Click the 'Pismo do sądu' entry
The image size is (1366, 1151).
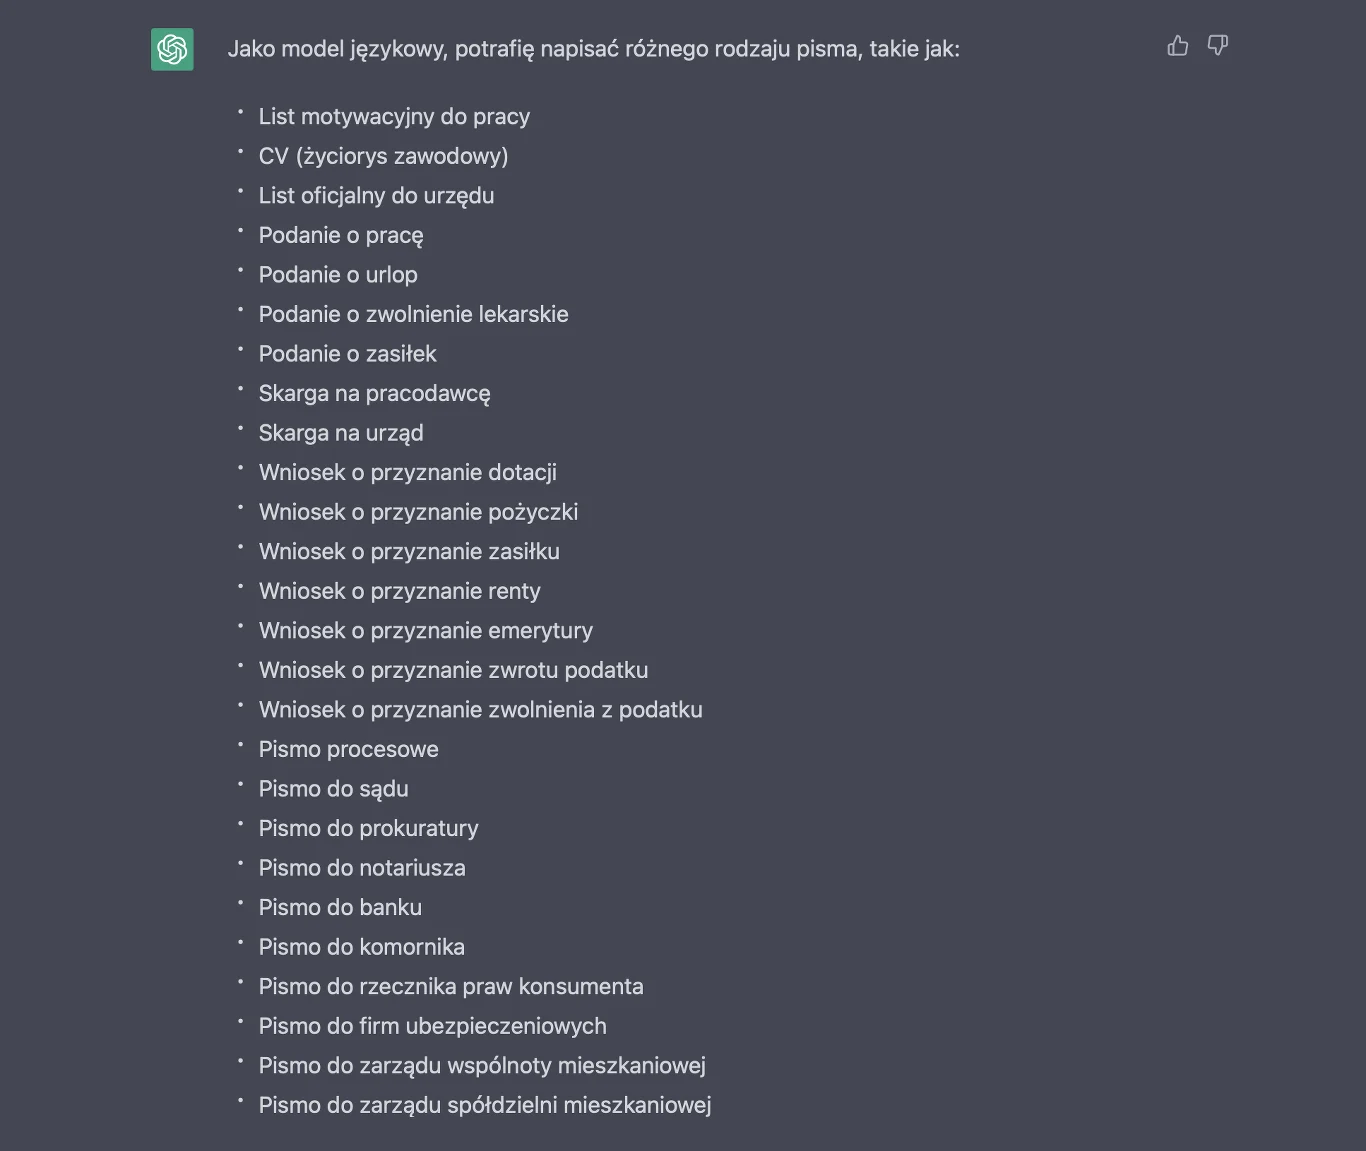(x=333, y=789)
